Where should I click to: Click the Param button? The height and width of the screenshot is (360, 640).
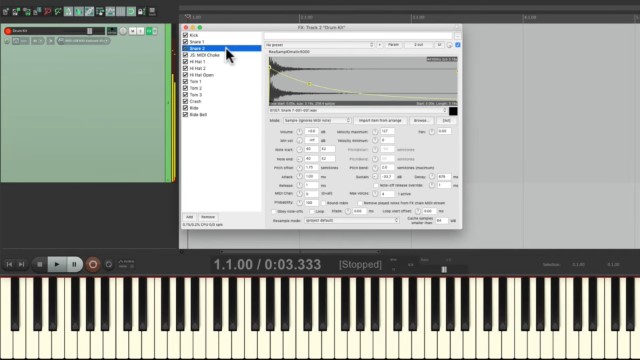(393, 45)
